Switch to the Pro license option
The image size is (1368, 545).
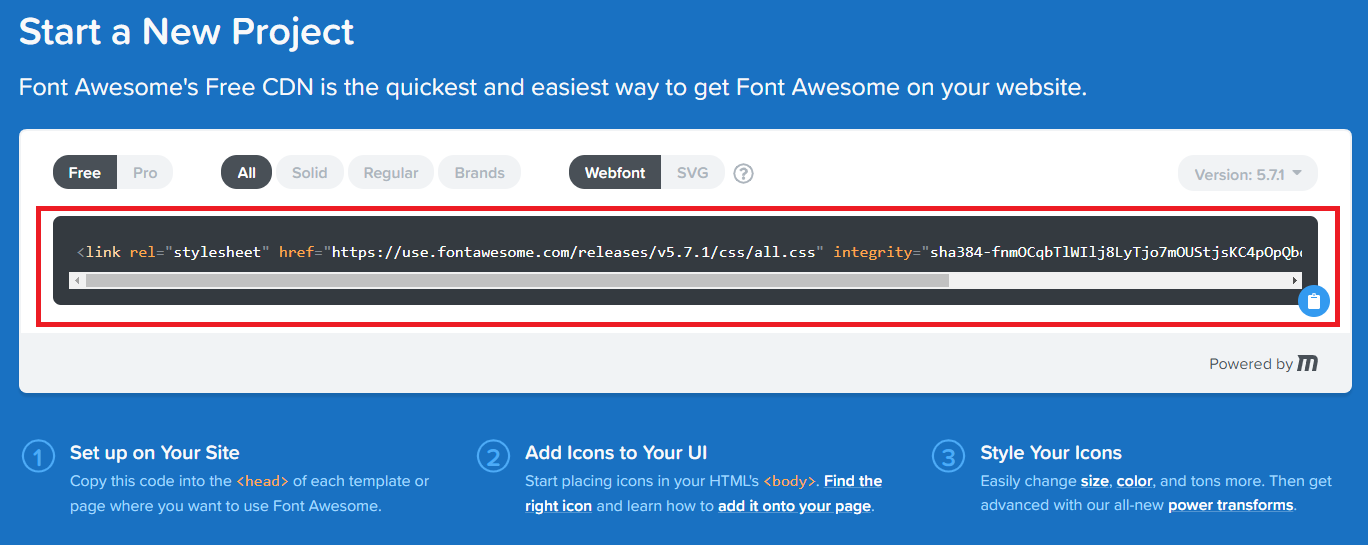pyautogui.click(x=145, y=173)
